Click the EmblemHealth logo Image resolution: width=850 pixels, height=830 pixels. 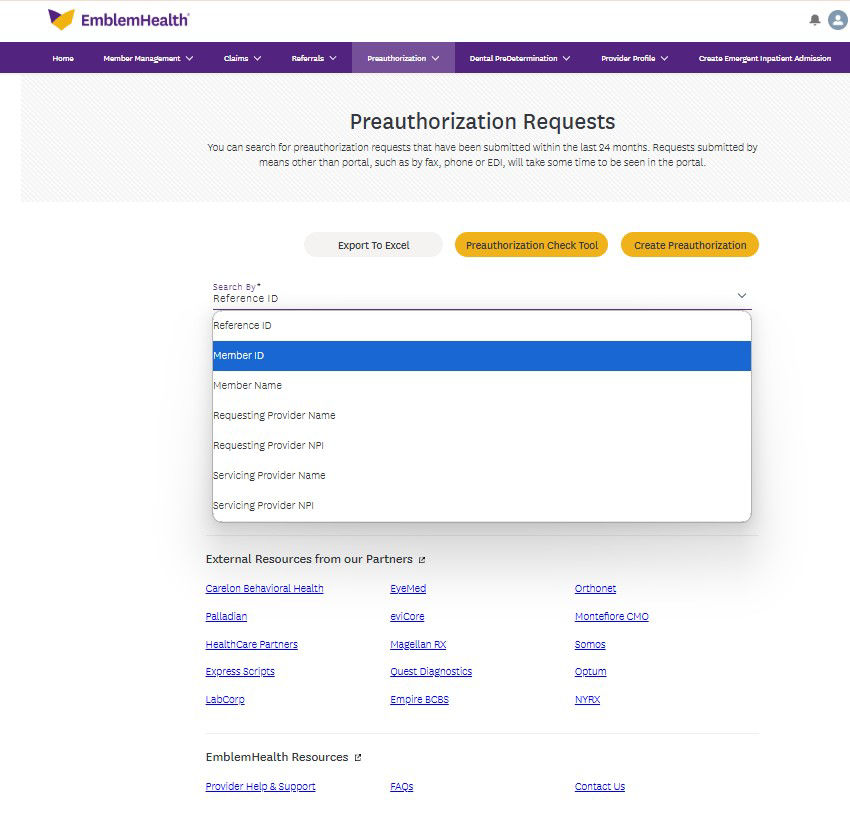tap(119, 20)
